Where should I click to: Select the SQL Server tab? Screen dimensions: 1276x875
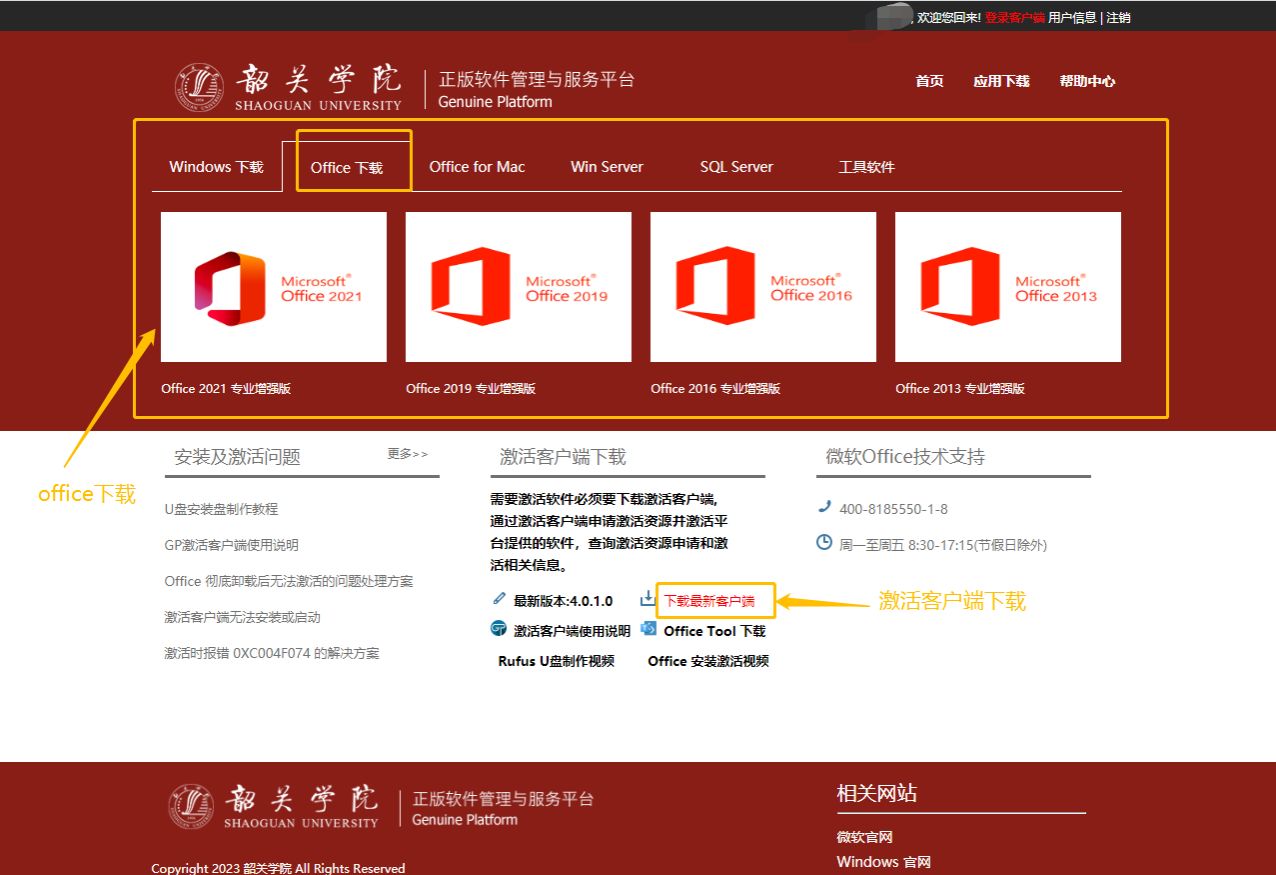tap(736, 167)
